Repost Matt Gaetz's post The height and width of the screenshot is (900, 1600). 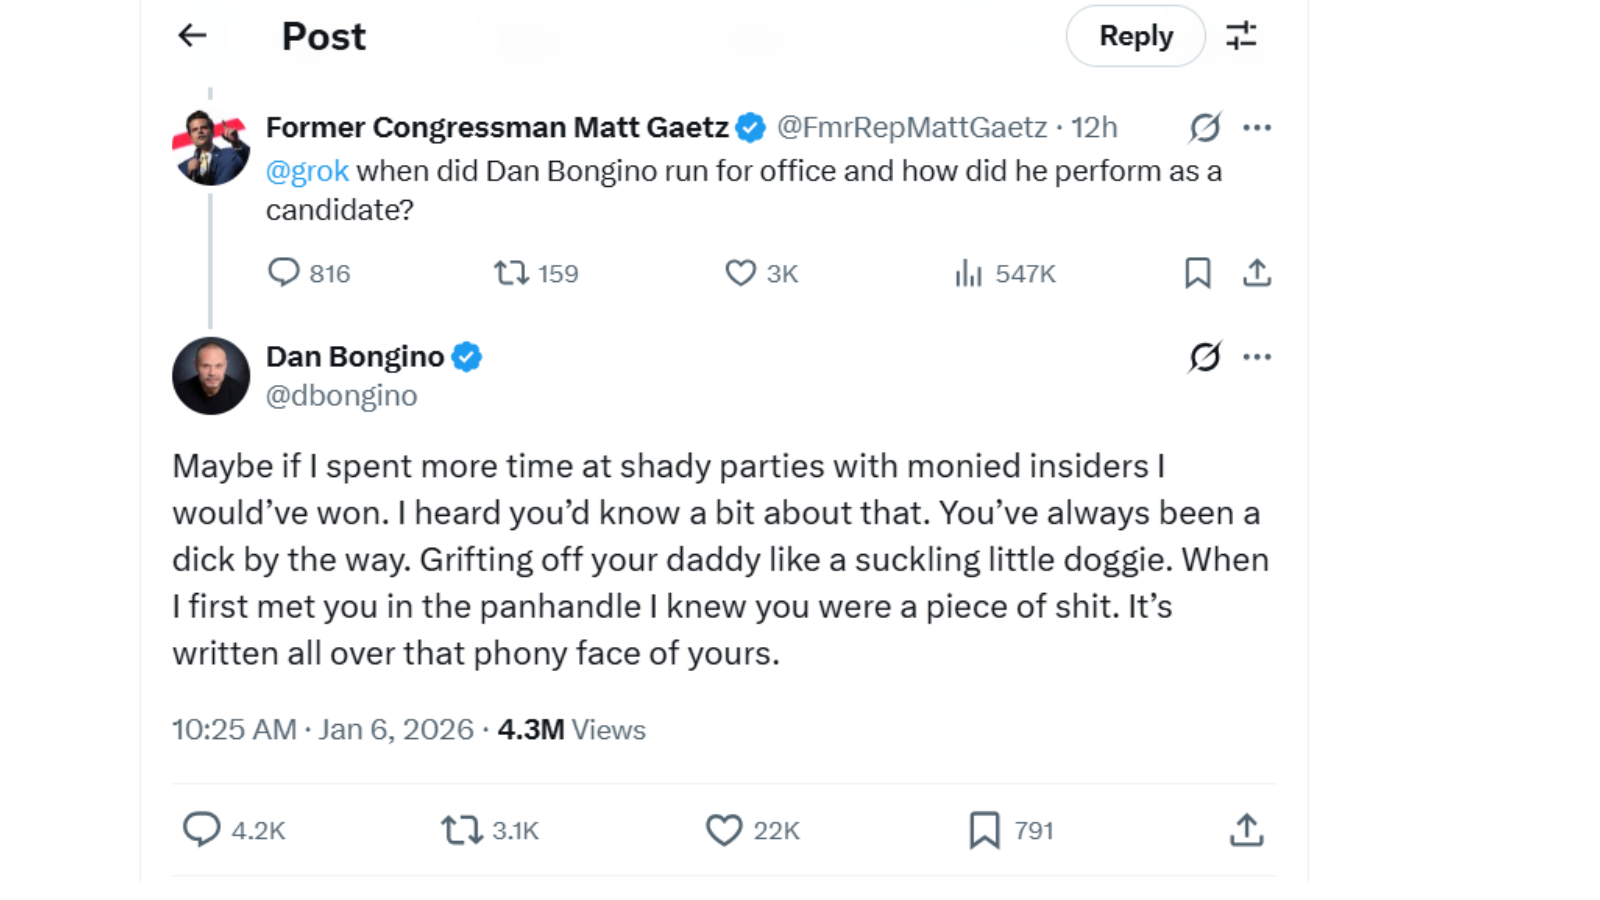coord(510,272)
